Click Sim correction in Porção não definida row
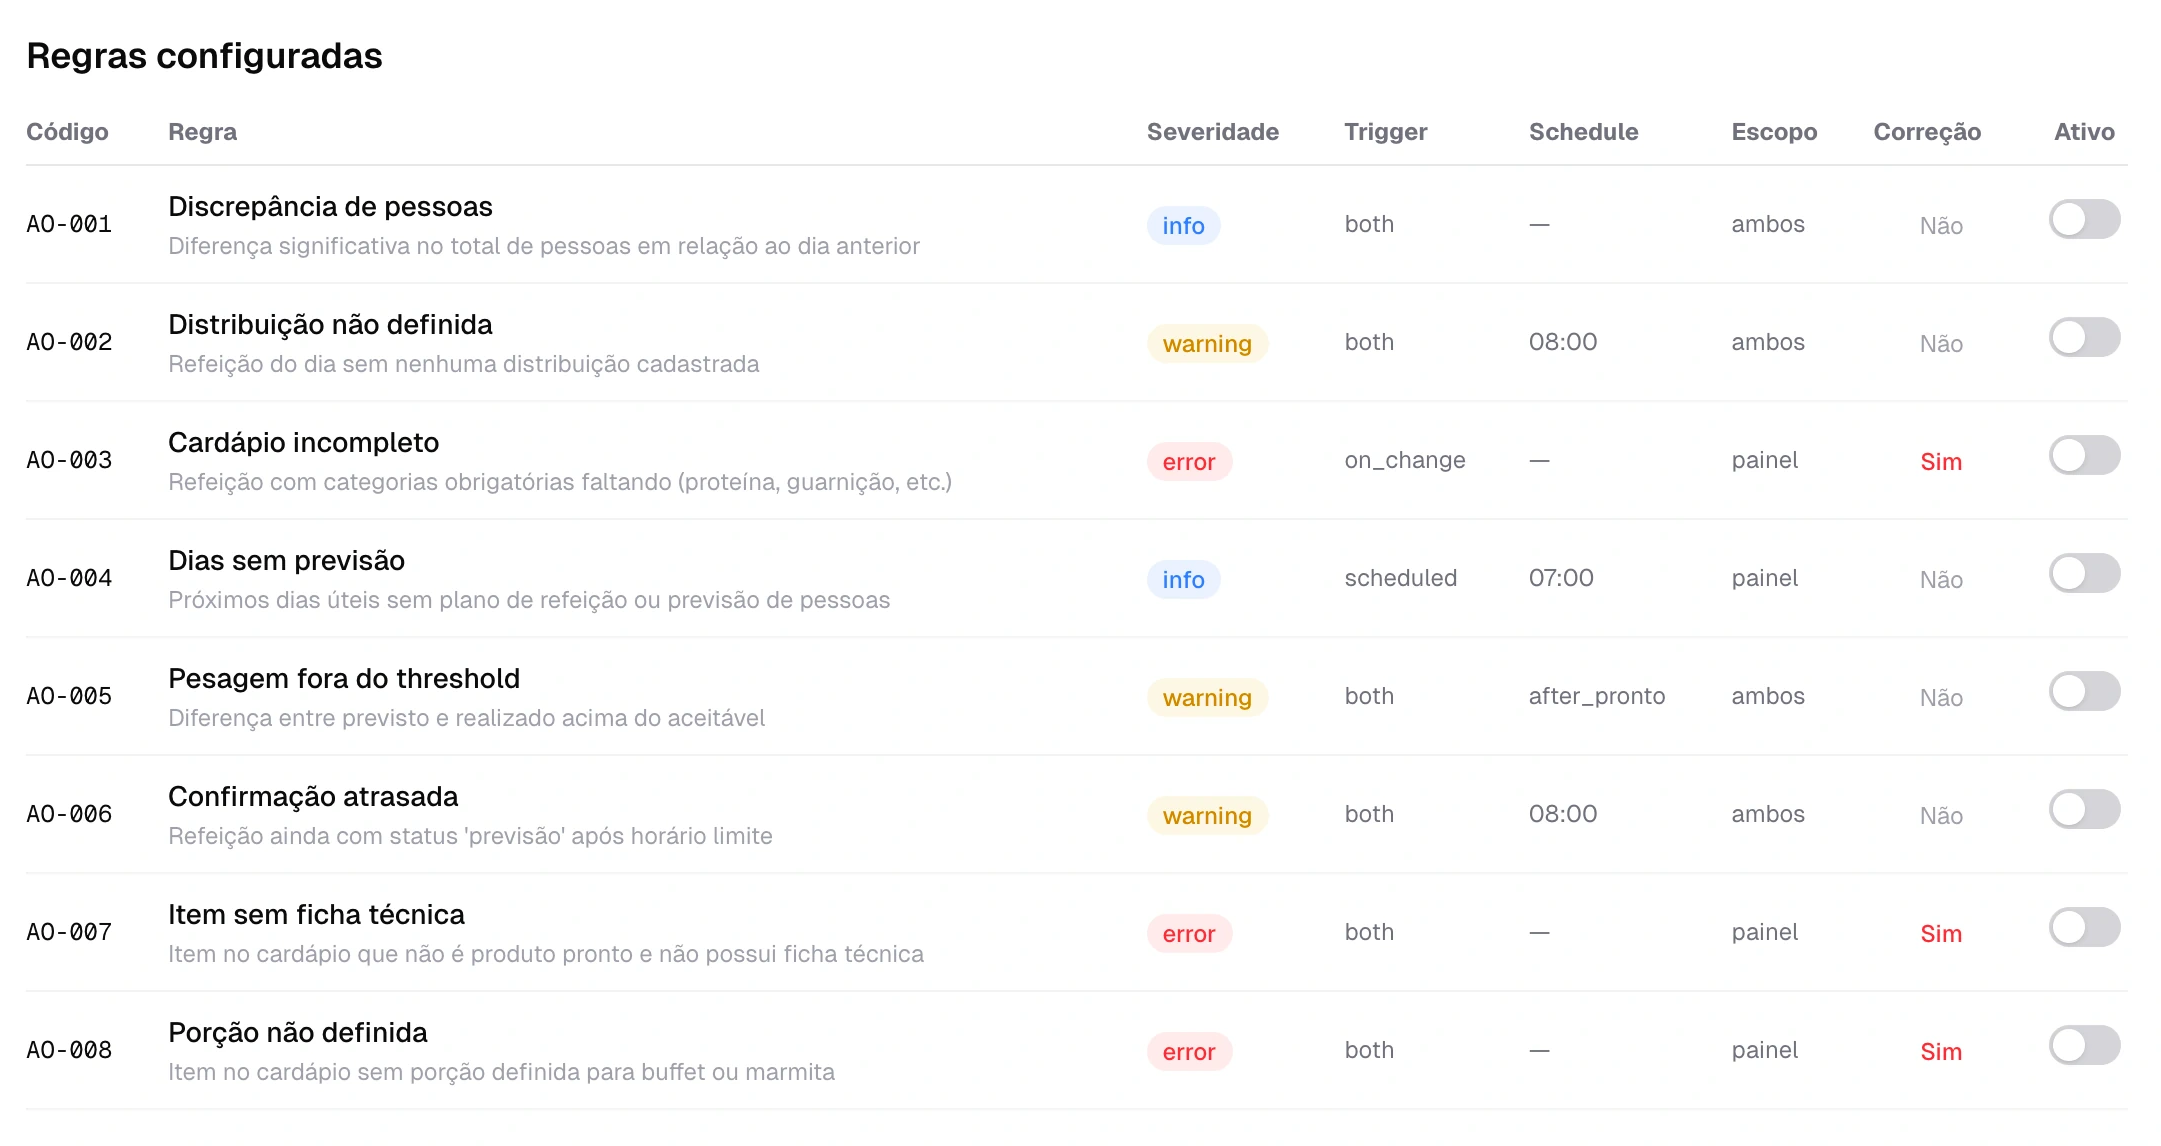Viewport: 2161px width, 1146px height. pyautogui.click(x=1941, y=1052)
